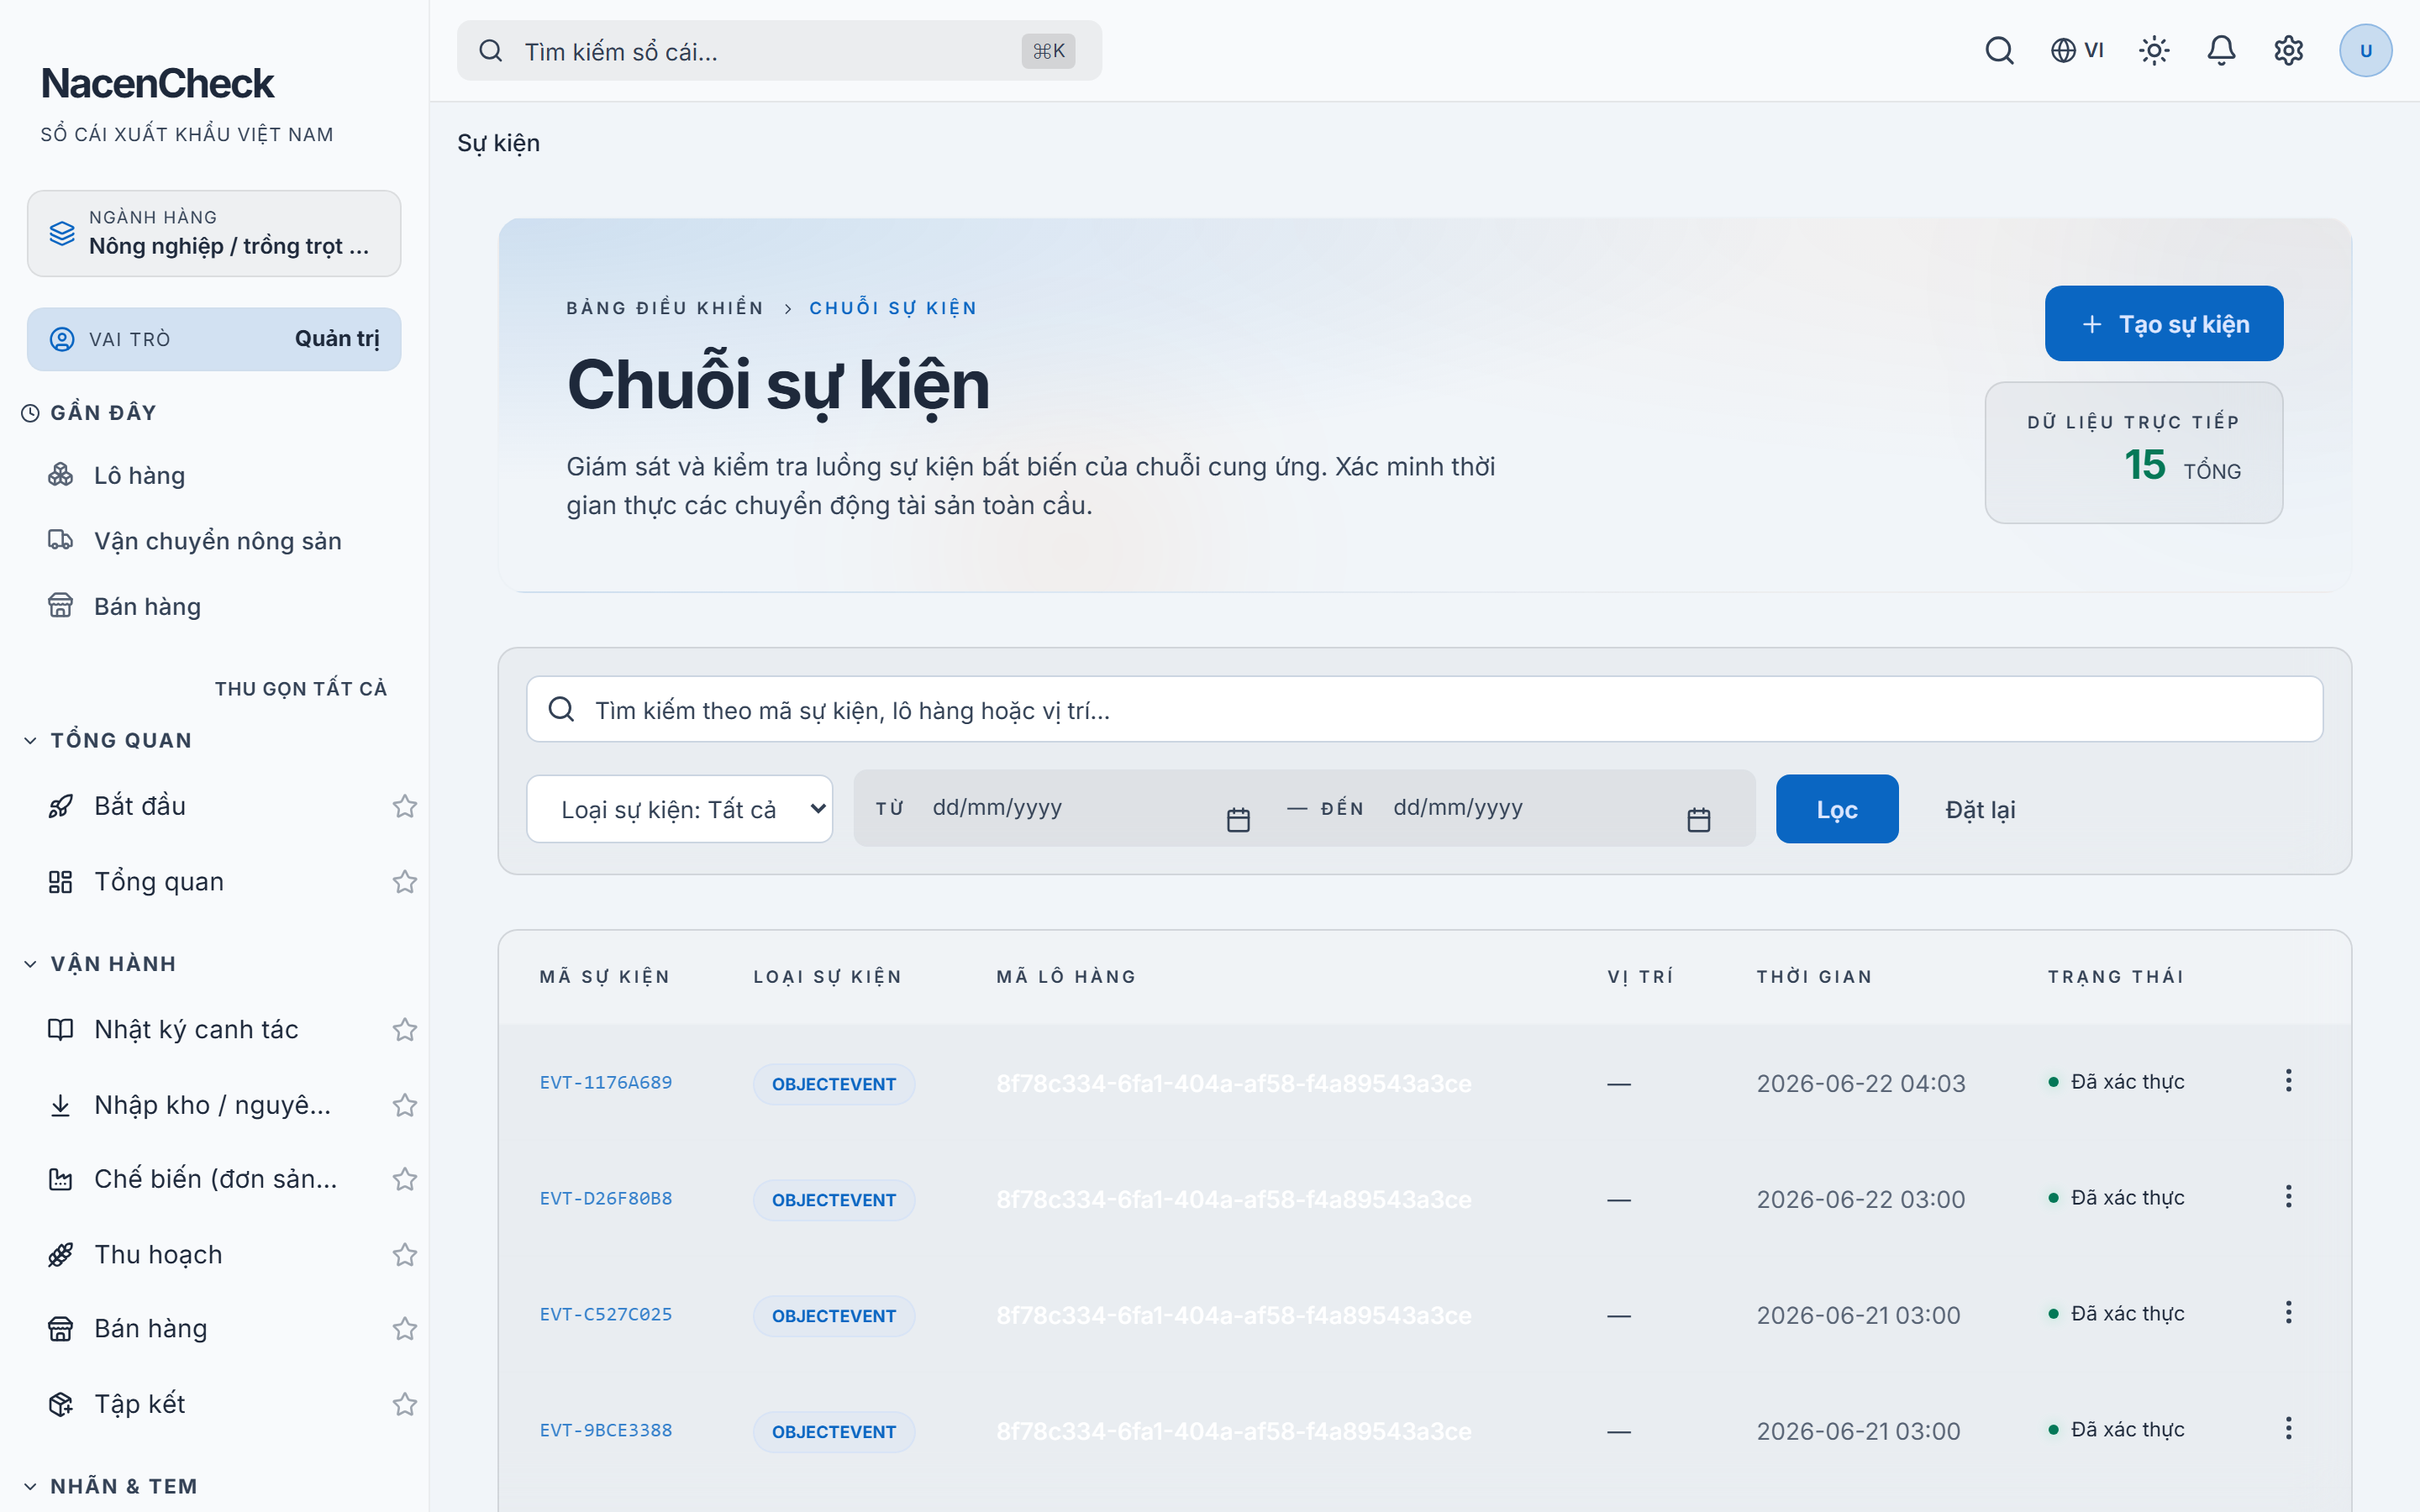Click the rocket icon beside Bắt đầu
Viewport: 2420px width, 1512px height.
pos(60,806)
